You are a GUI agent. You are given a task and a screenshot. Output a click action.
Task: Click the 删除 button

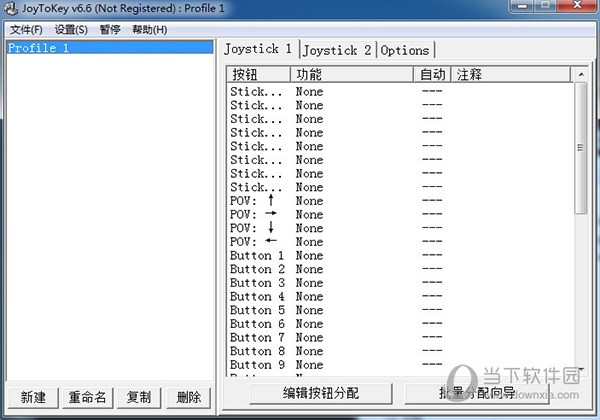coord(188,397)
